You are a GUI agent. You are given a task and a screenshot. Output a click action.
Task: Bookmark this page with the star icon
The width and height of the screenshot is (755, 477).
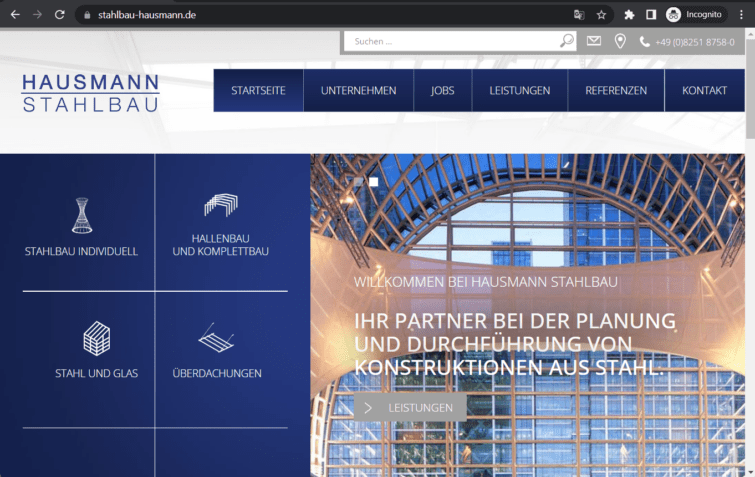[601, 15]
